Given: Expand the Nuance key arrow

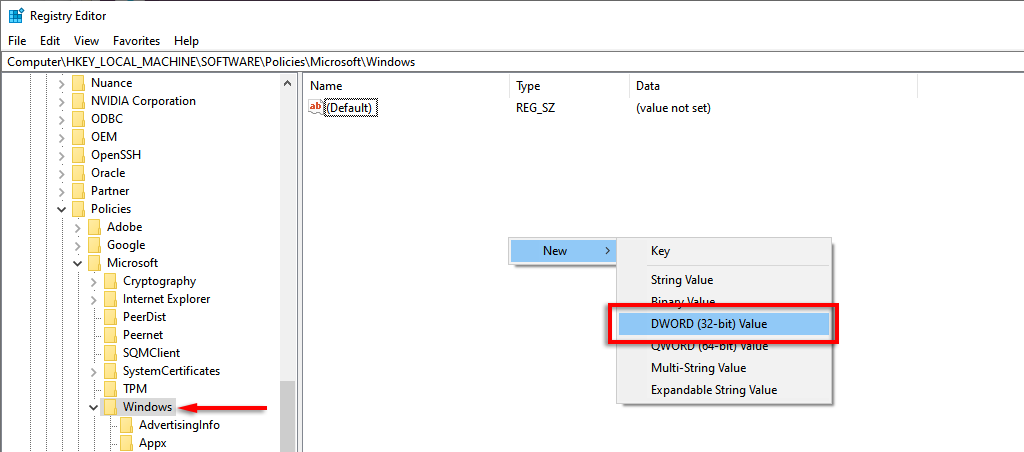Looking at the screenshot, I should pos(62,83).
